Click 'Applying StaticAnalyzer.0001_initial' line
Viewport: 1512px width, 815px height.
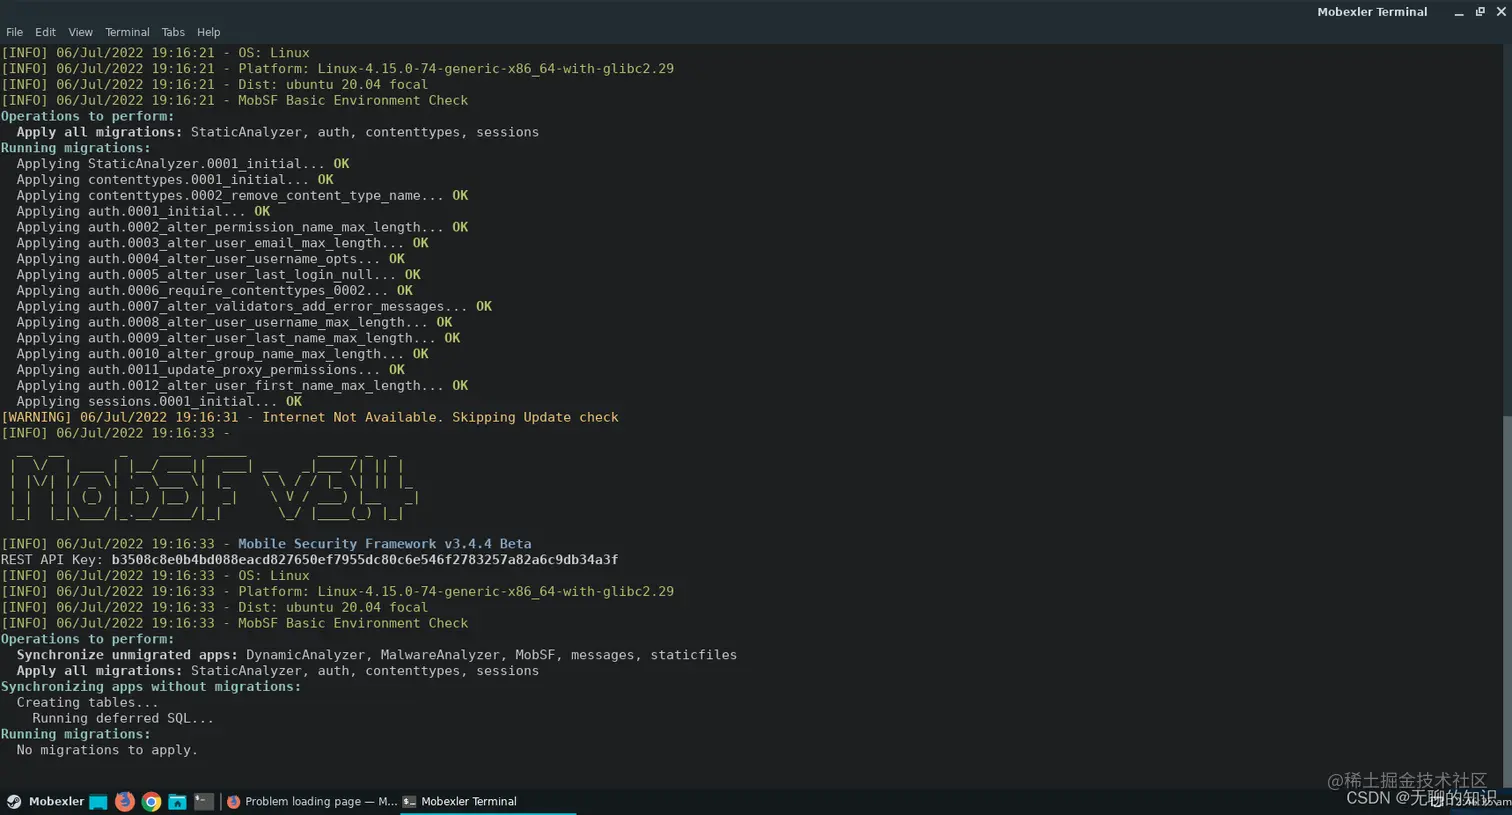point(183,164)
